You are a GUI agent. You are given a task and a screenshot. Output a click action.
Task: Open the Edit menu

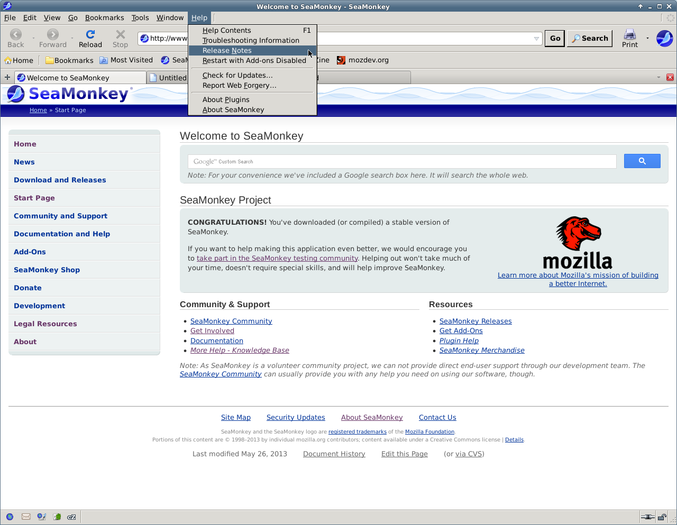coord(30,18)
